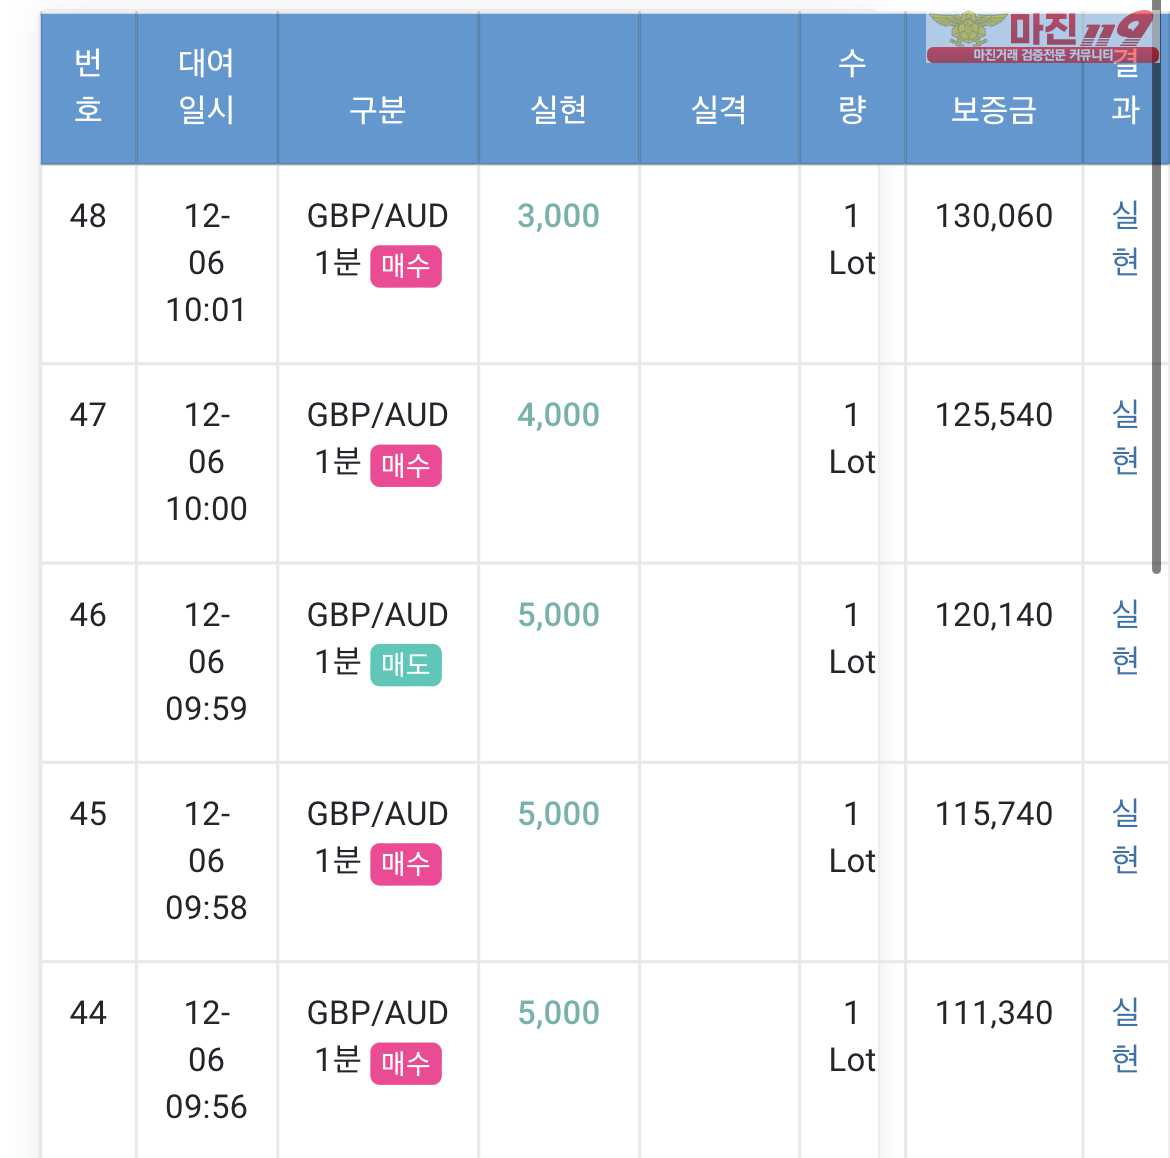Click the 보증금 column header
This screenshot has height=1158, width=1170.
[993, 110]
